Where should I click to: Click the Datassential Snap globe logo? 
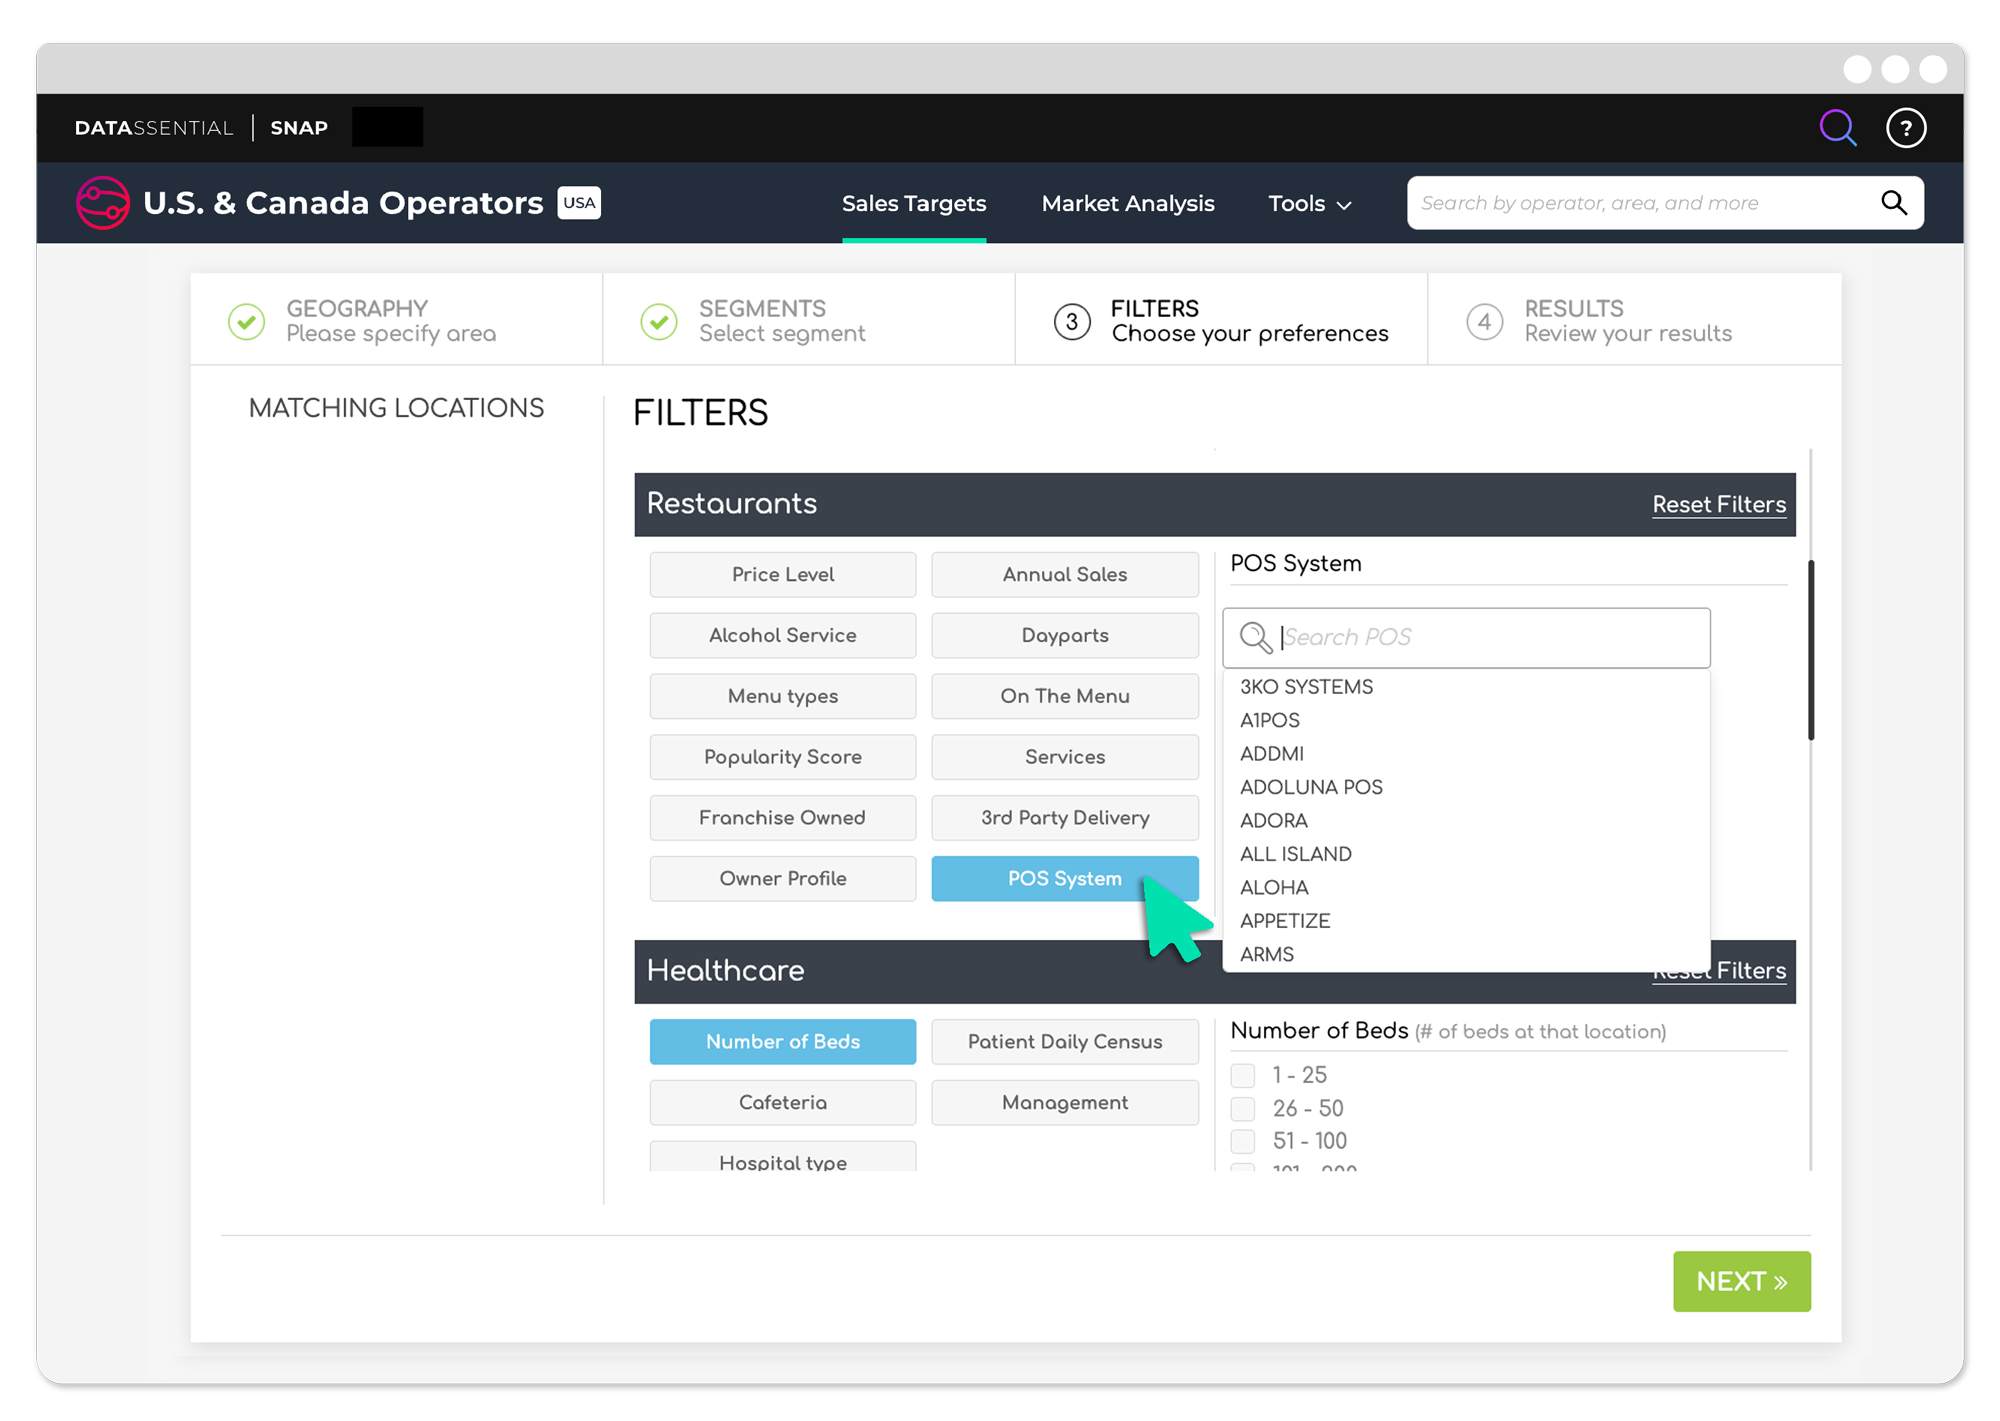coord(103,203)
